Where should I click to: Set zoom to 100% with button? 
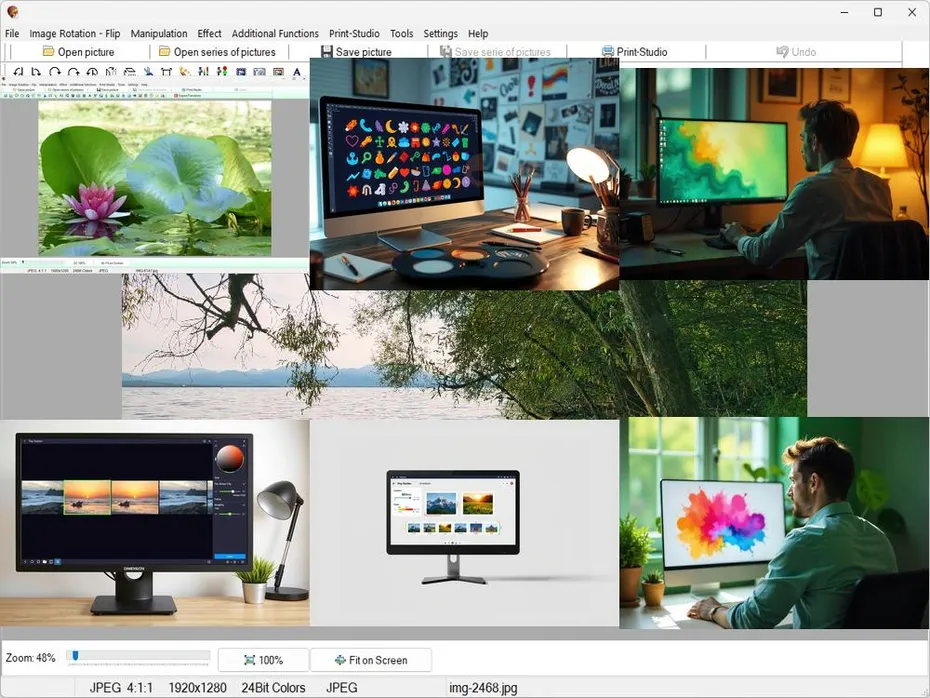pyautogui.click(x=263, y=660)
